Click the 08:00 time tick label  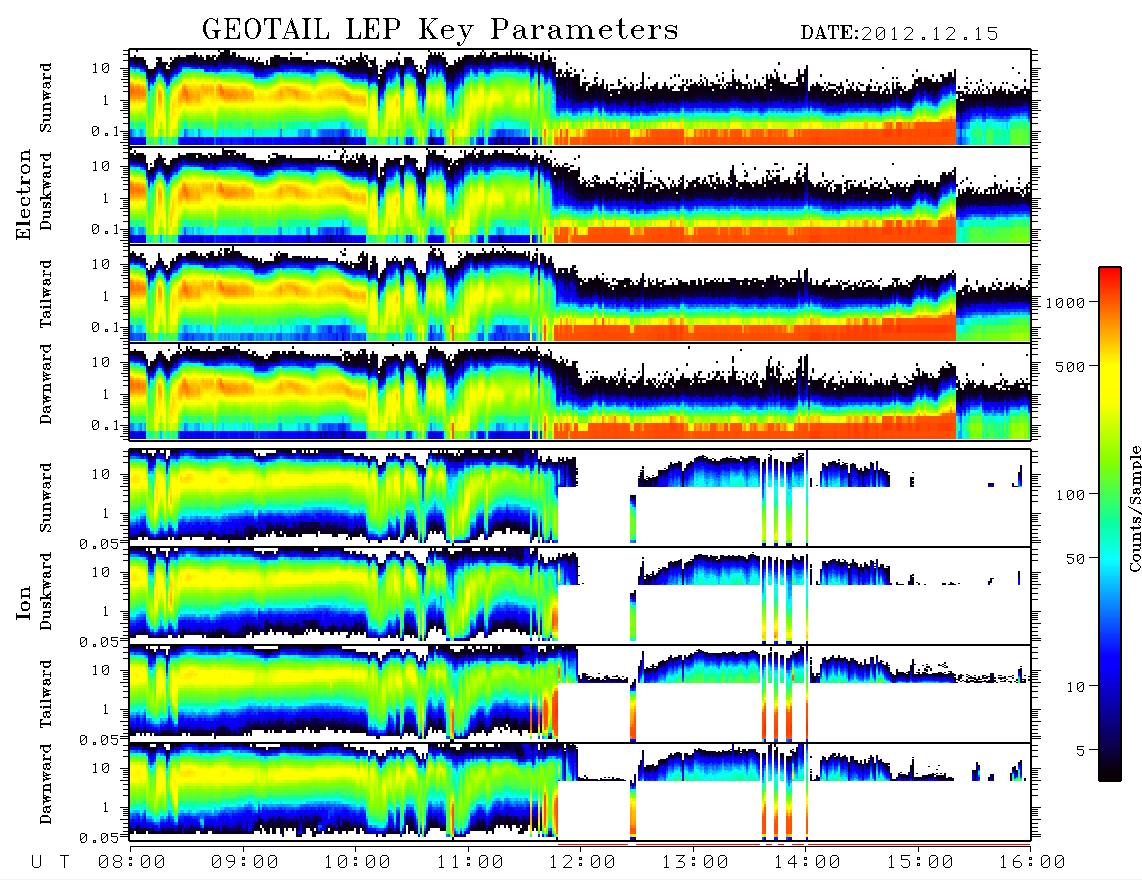click(x=132, y=863)
